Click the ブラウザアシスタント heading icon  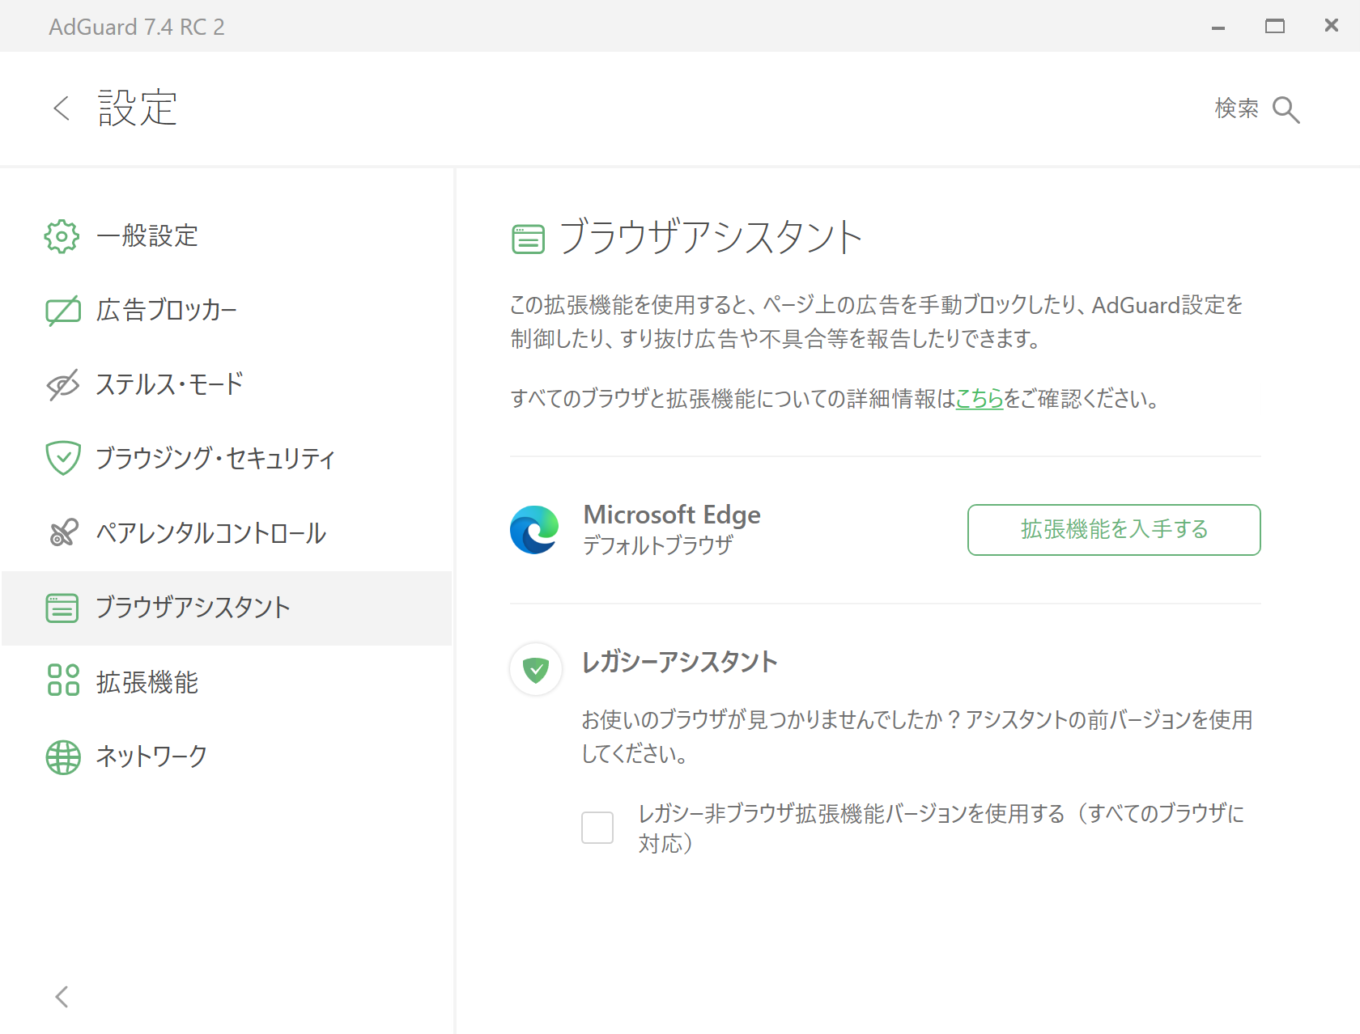click(528, 239)
